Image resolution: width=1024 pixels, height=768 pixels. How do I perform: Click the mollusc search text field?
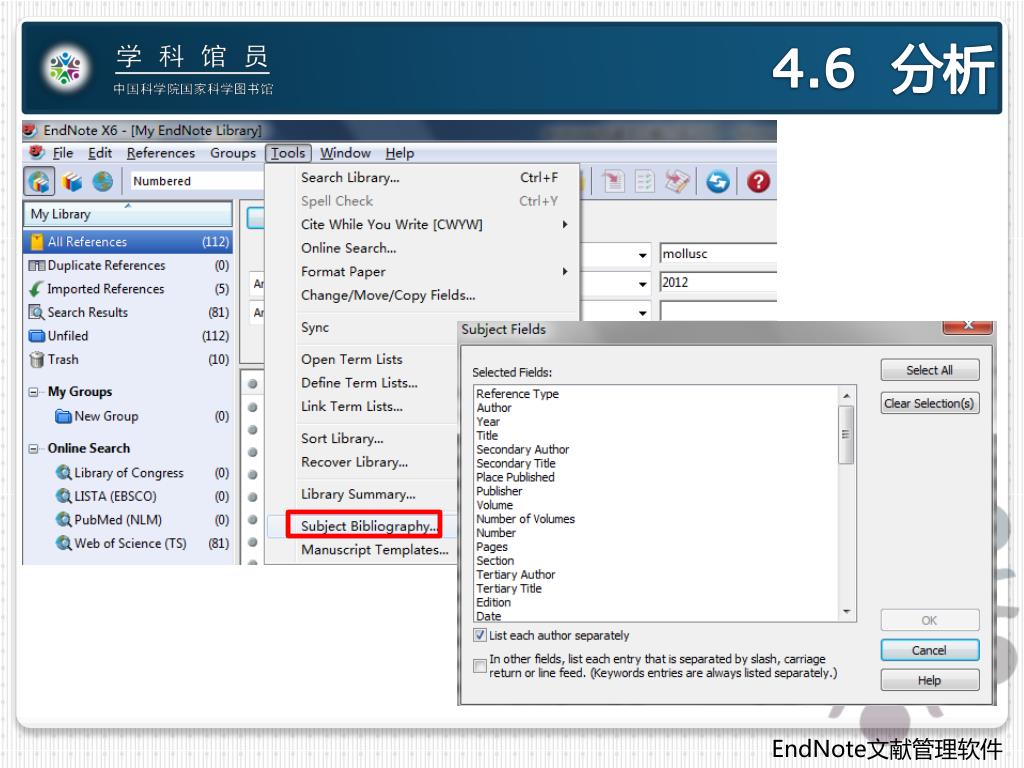tap(718, 254)
